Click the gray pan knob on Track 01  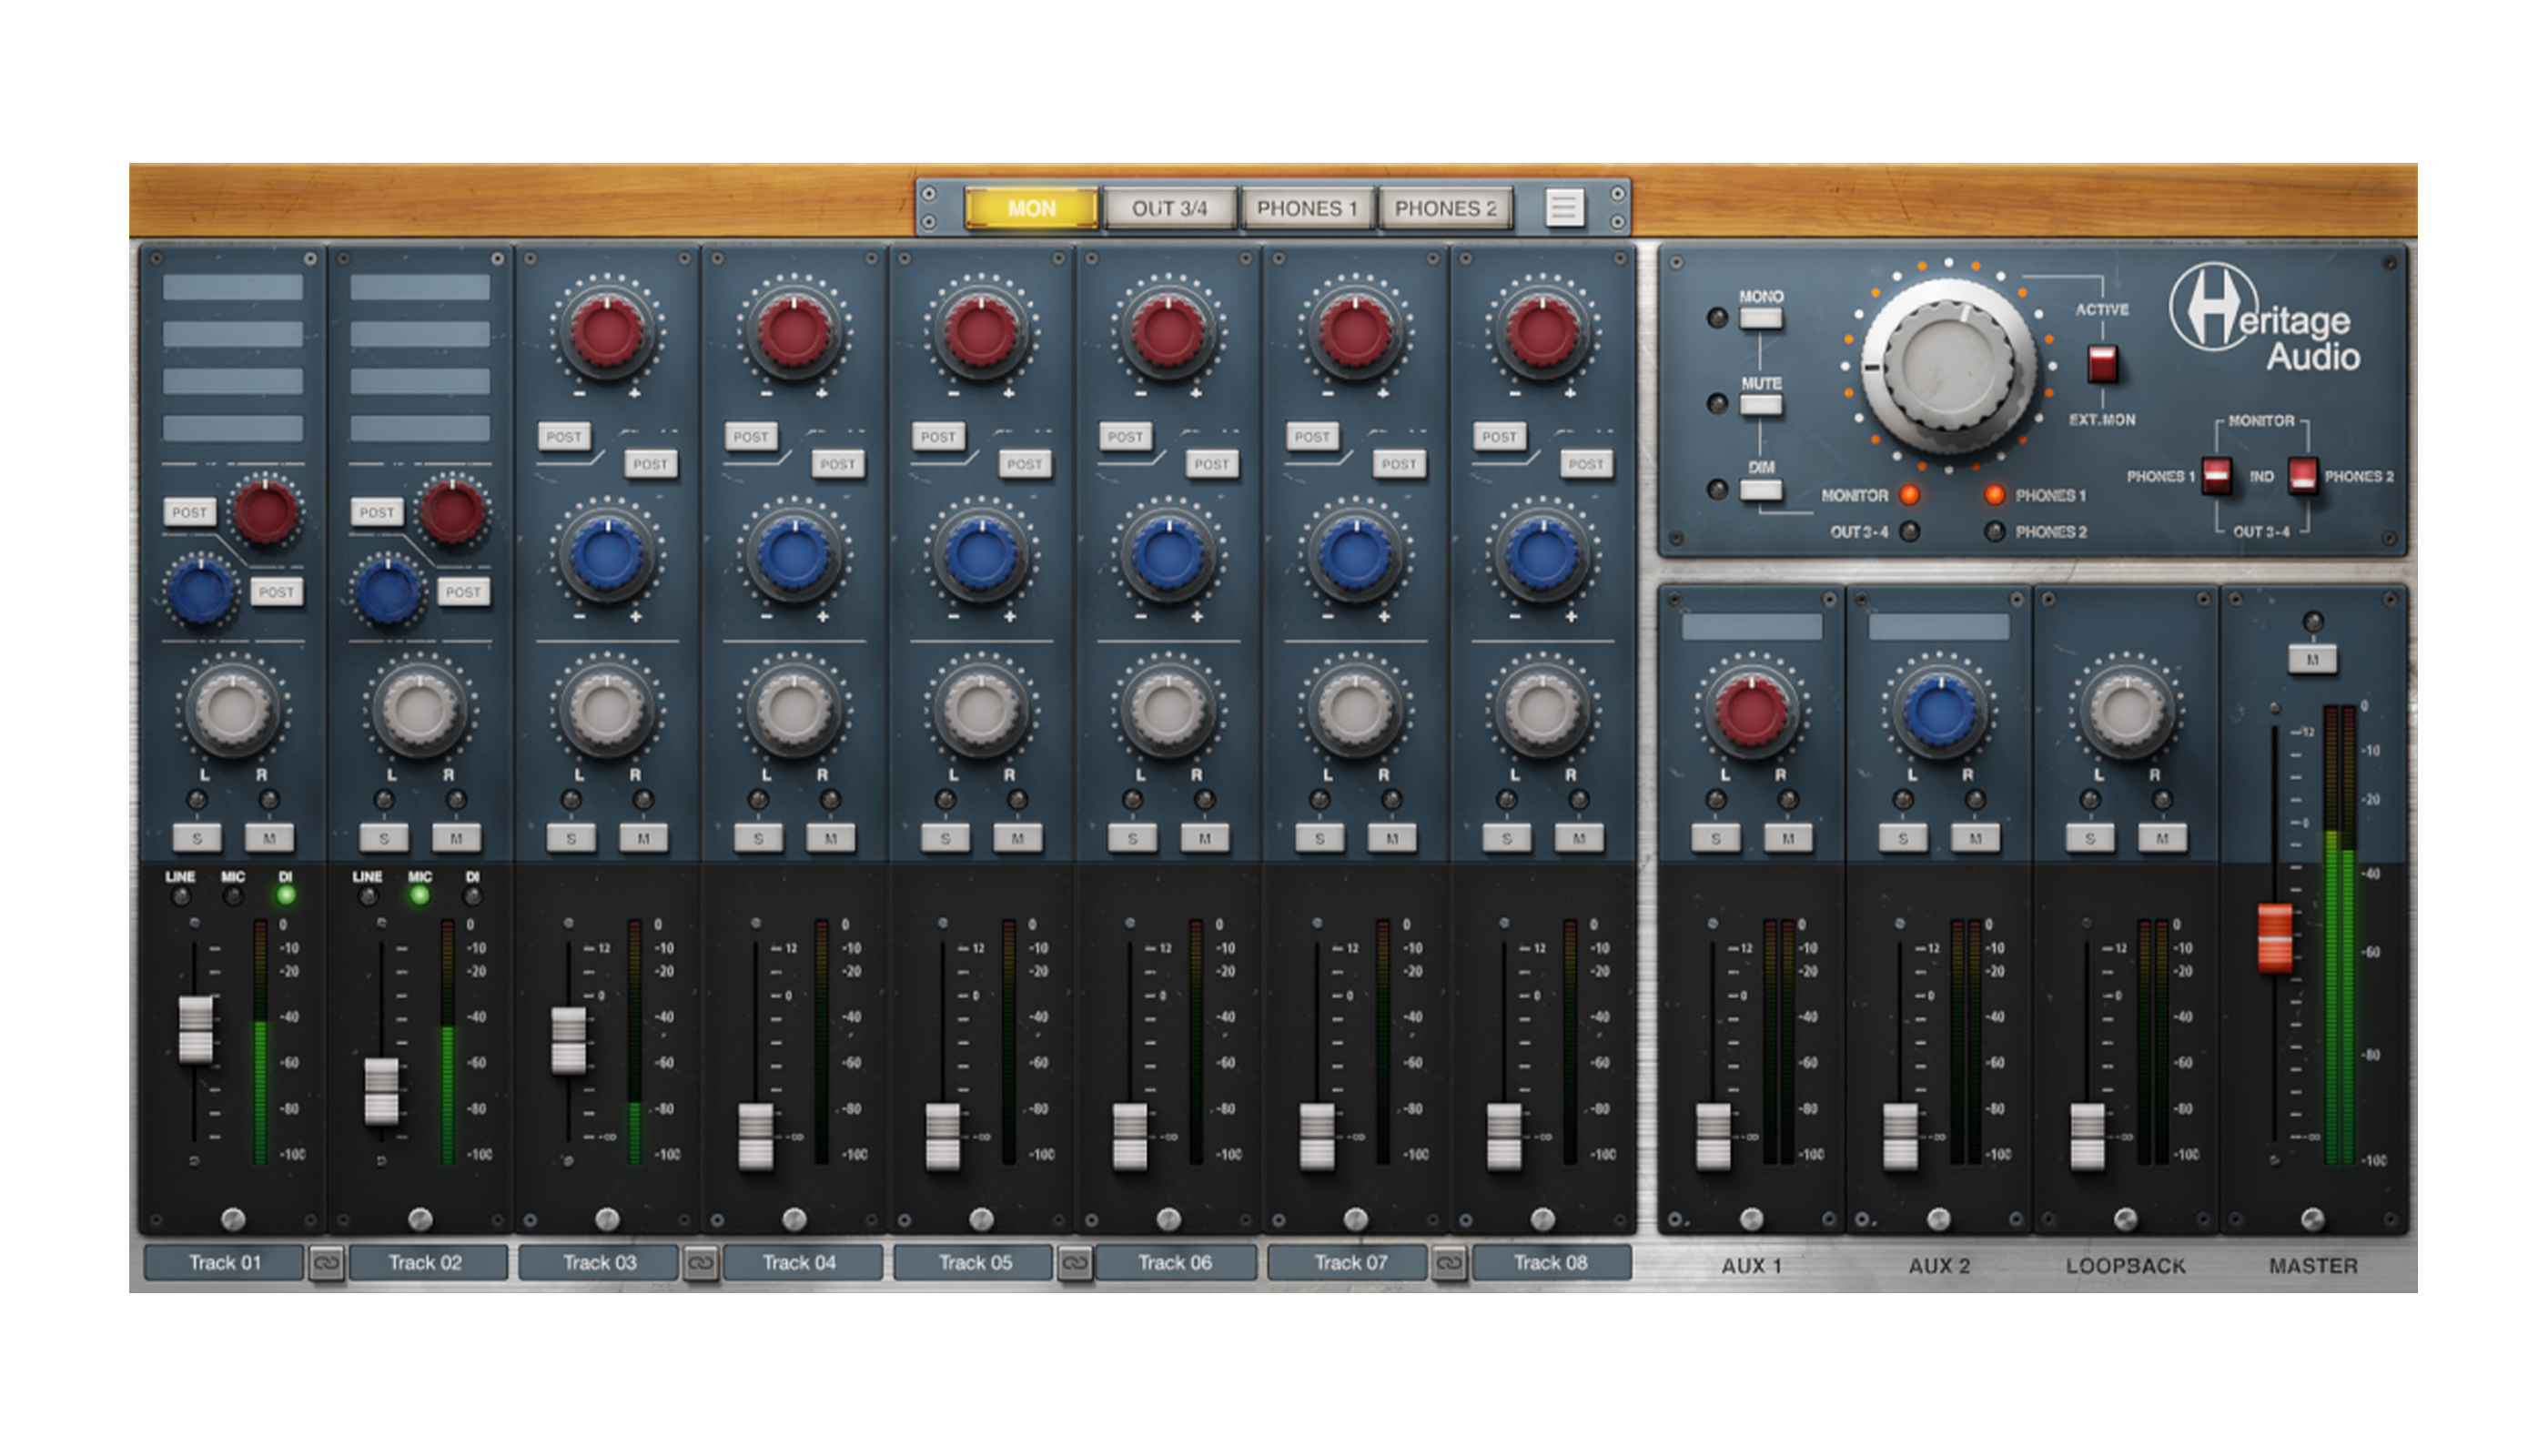(233, 711)
